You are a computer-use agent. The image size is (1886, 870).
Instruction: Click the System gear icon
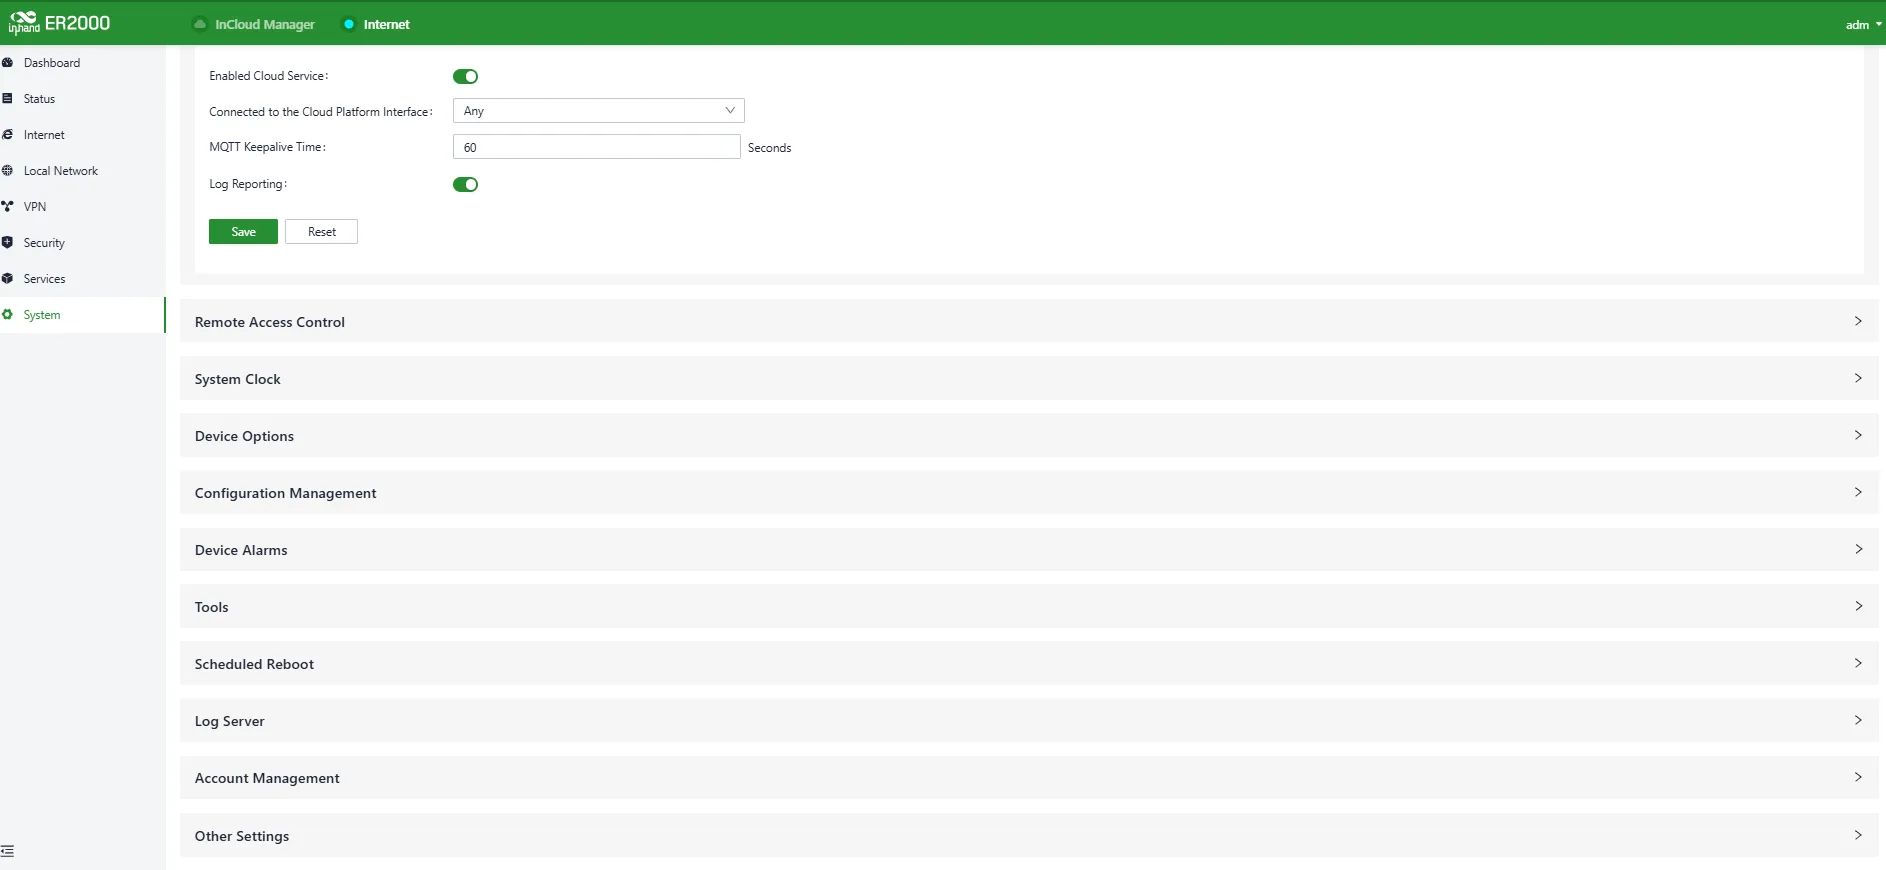[x=7, y=315]
